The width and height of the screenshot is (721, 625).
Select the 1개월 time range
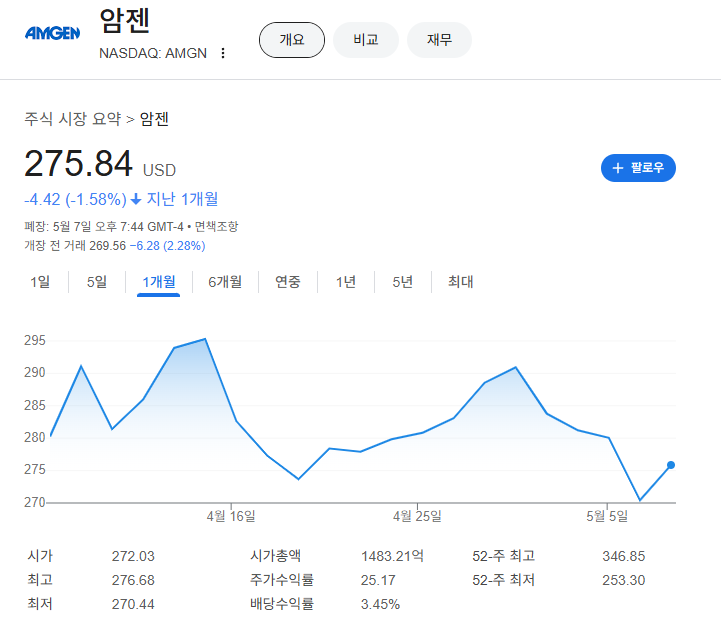[x=159, y=281]
